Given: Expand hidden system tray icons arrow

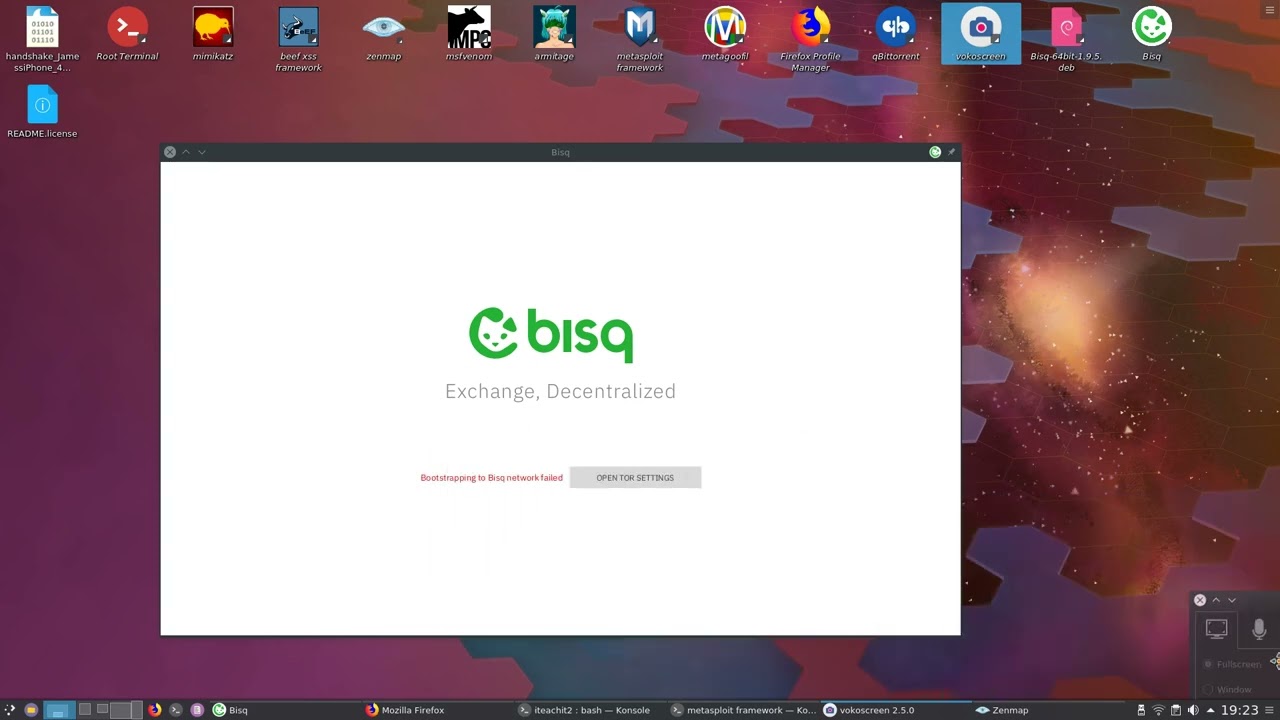Looking at the screenshot, I should coord(1210,710).
